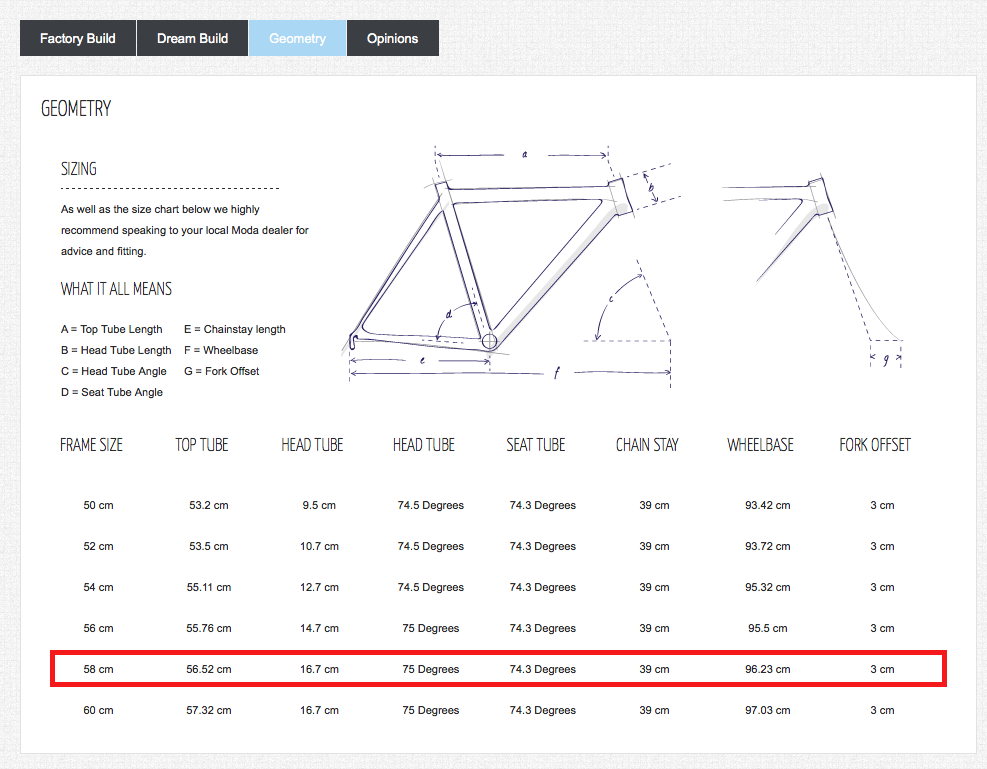The width and height of the screenshot is (987, 769).
Task: Click the FRAME SIZE column header
Action: [x=91, y=445]
